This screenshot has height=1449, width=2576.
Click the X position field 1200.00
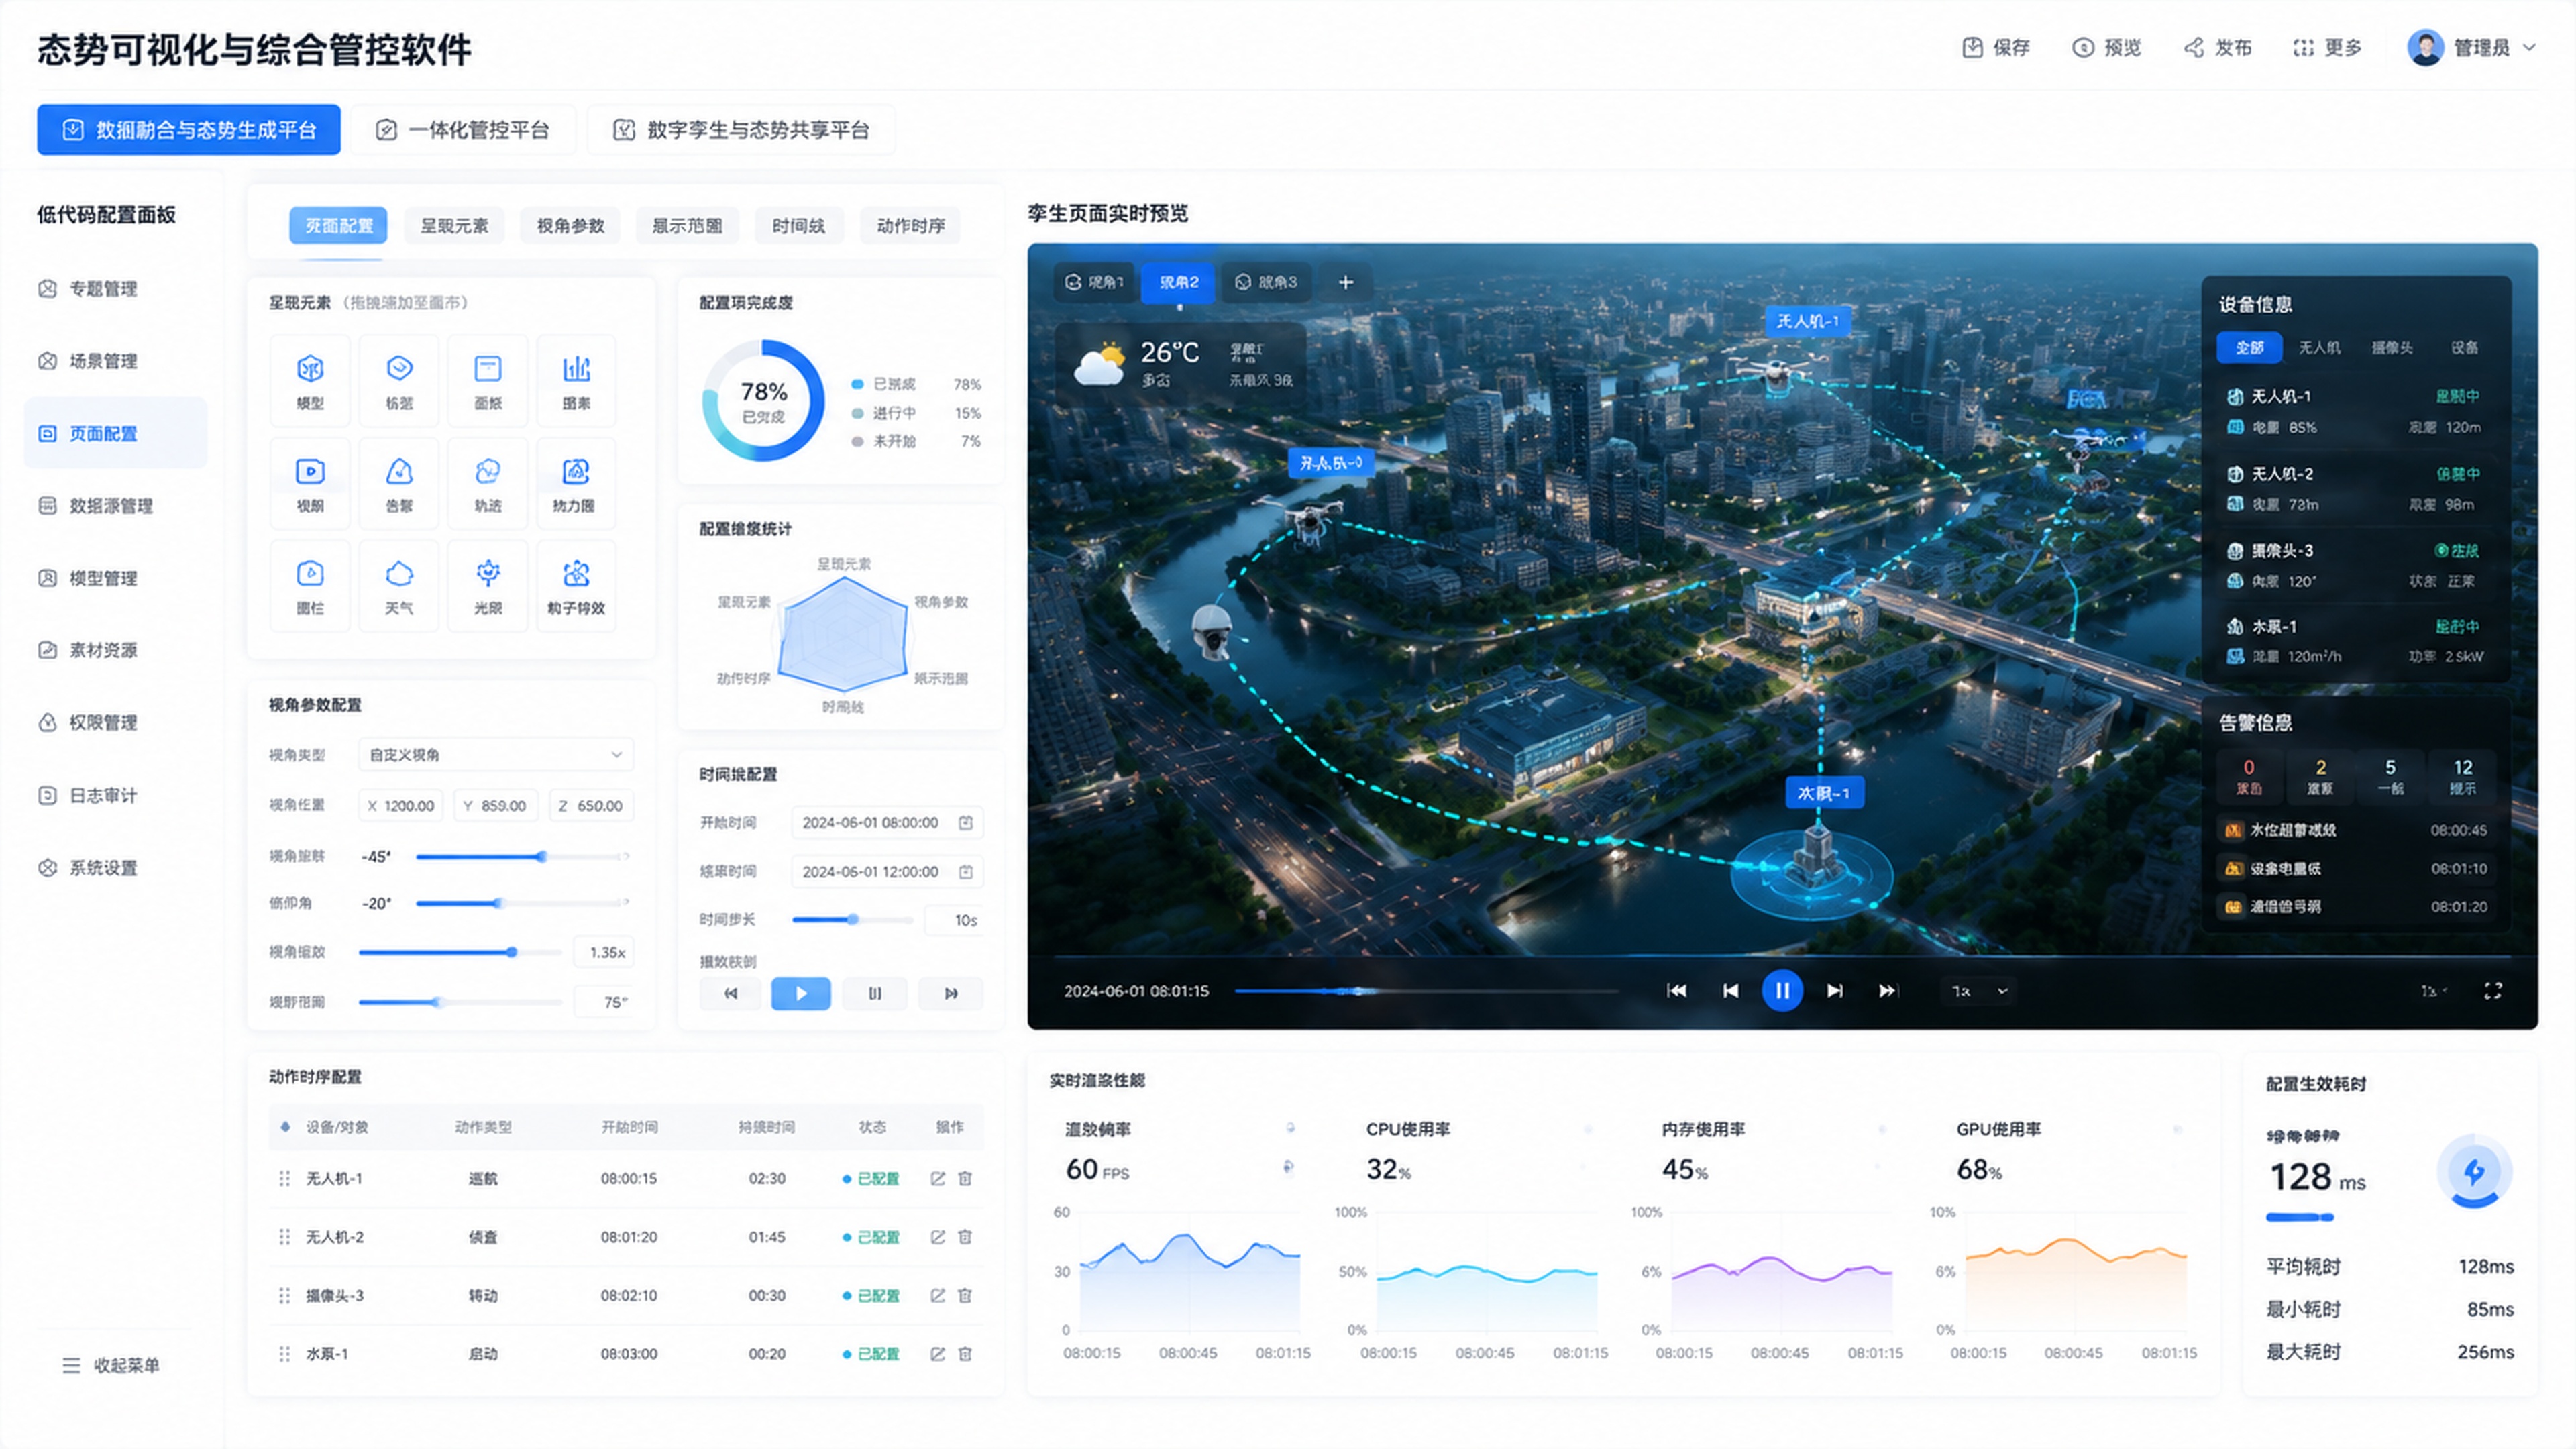401,806
